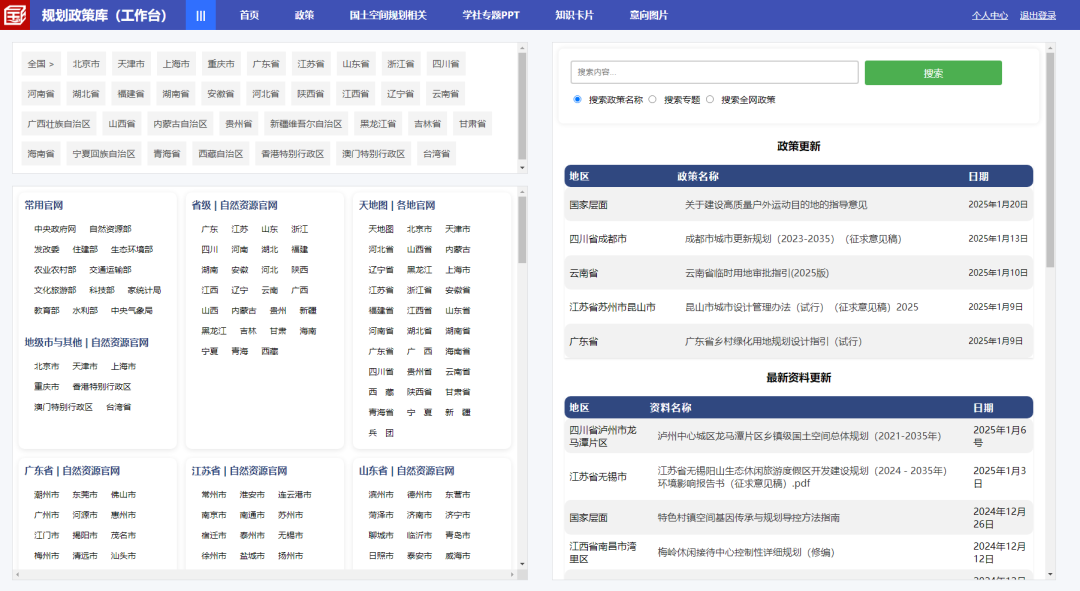Open 泸州中心城区龙马潭片区 resource row
The height and width of the screenshot is (591, 1080).
pyautogui.click(x=798, y=436)
